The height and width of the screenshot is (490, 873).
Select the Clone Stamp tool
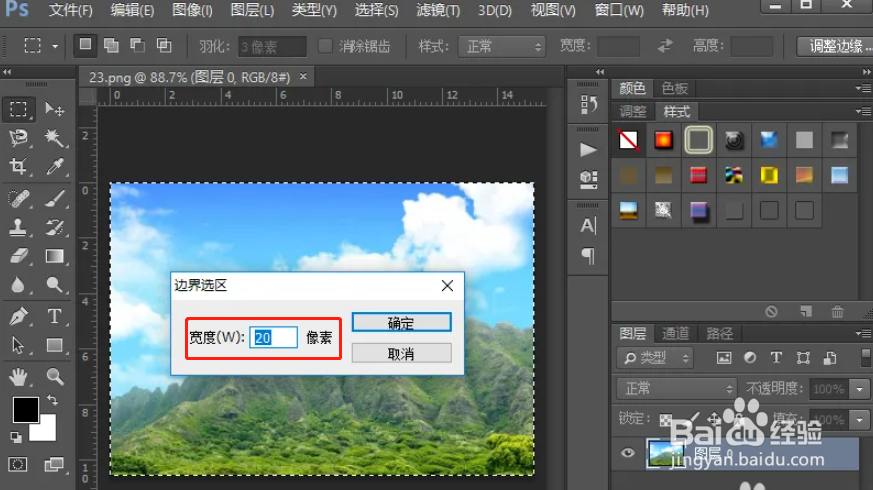[18, 227]
